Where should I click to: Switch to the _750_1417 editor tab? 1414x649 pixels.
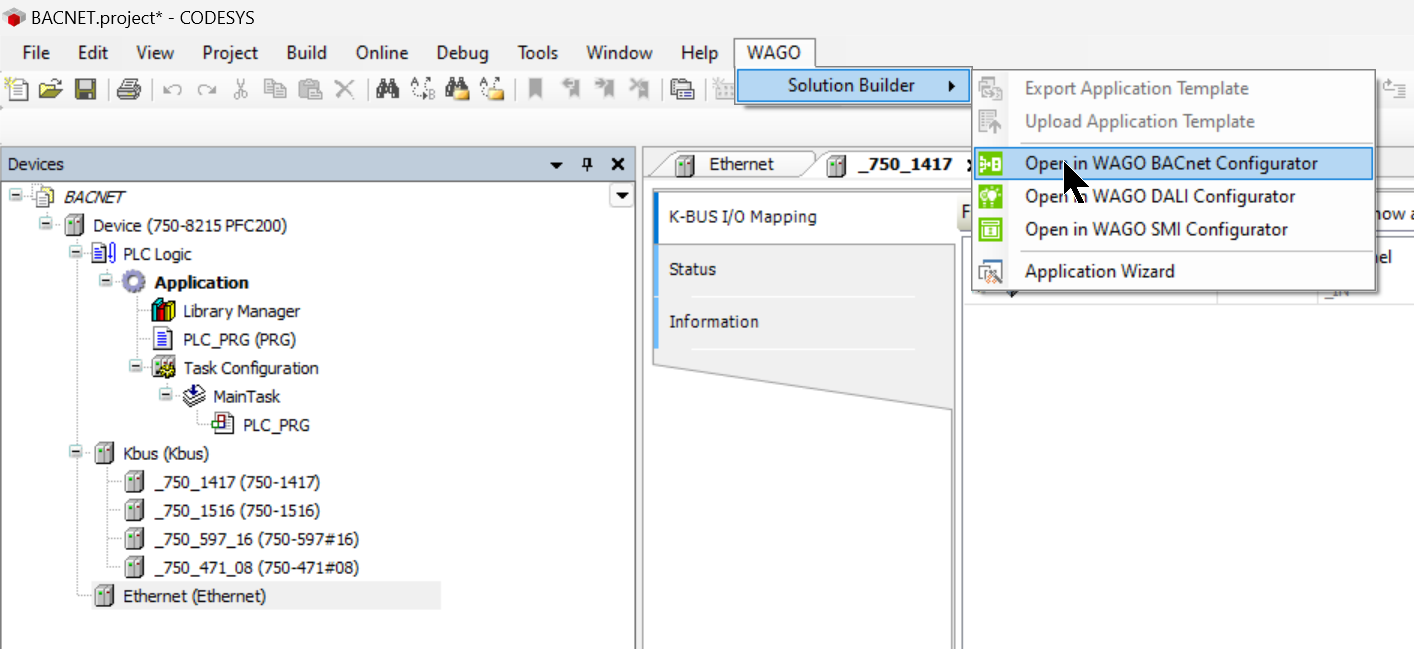[x=904, y=164]
